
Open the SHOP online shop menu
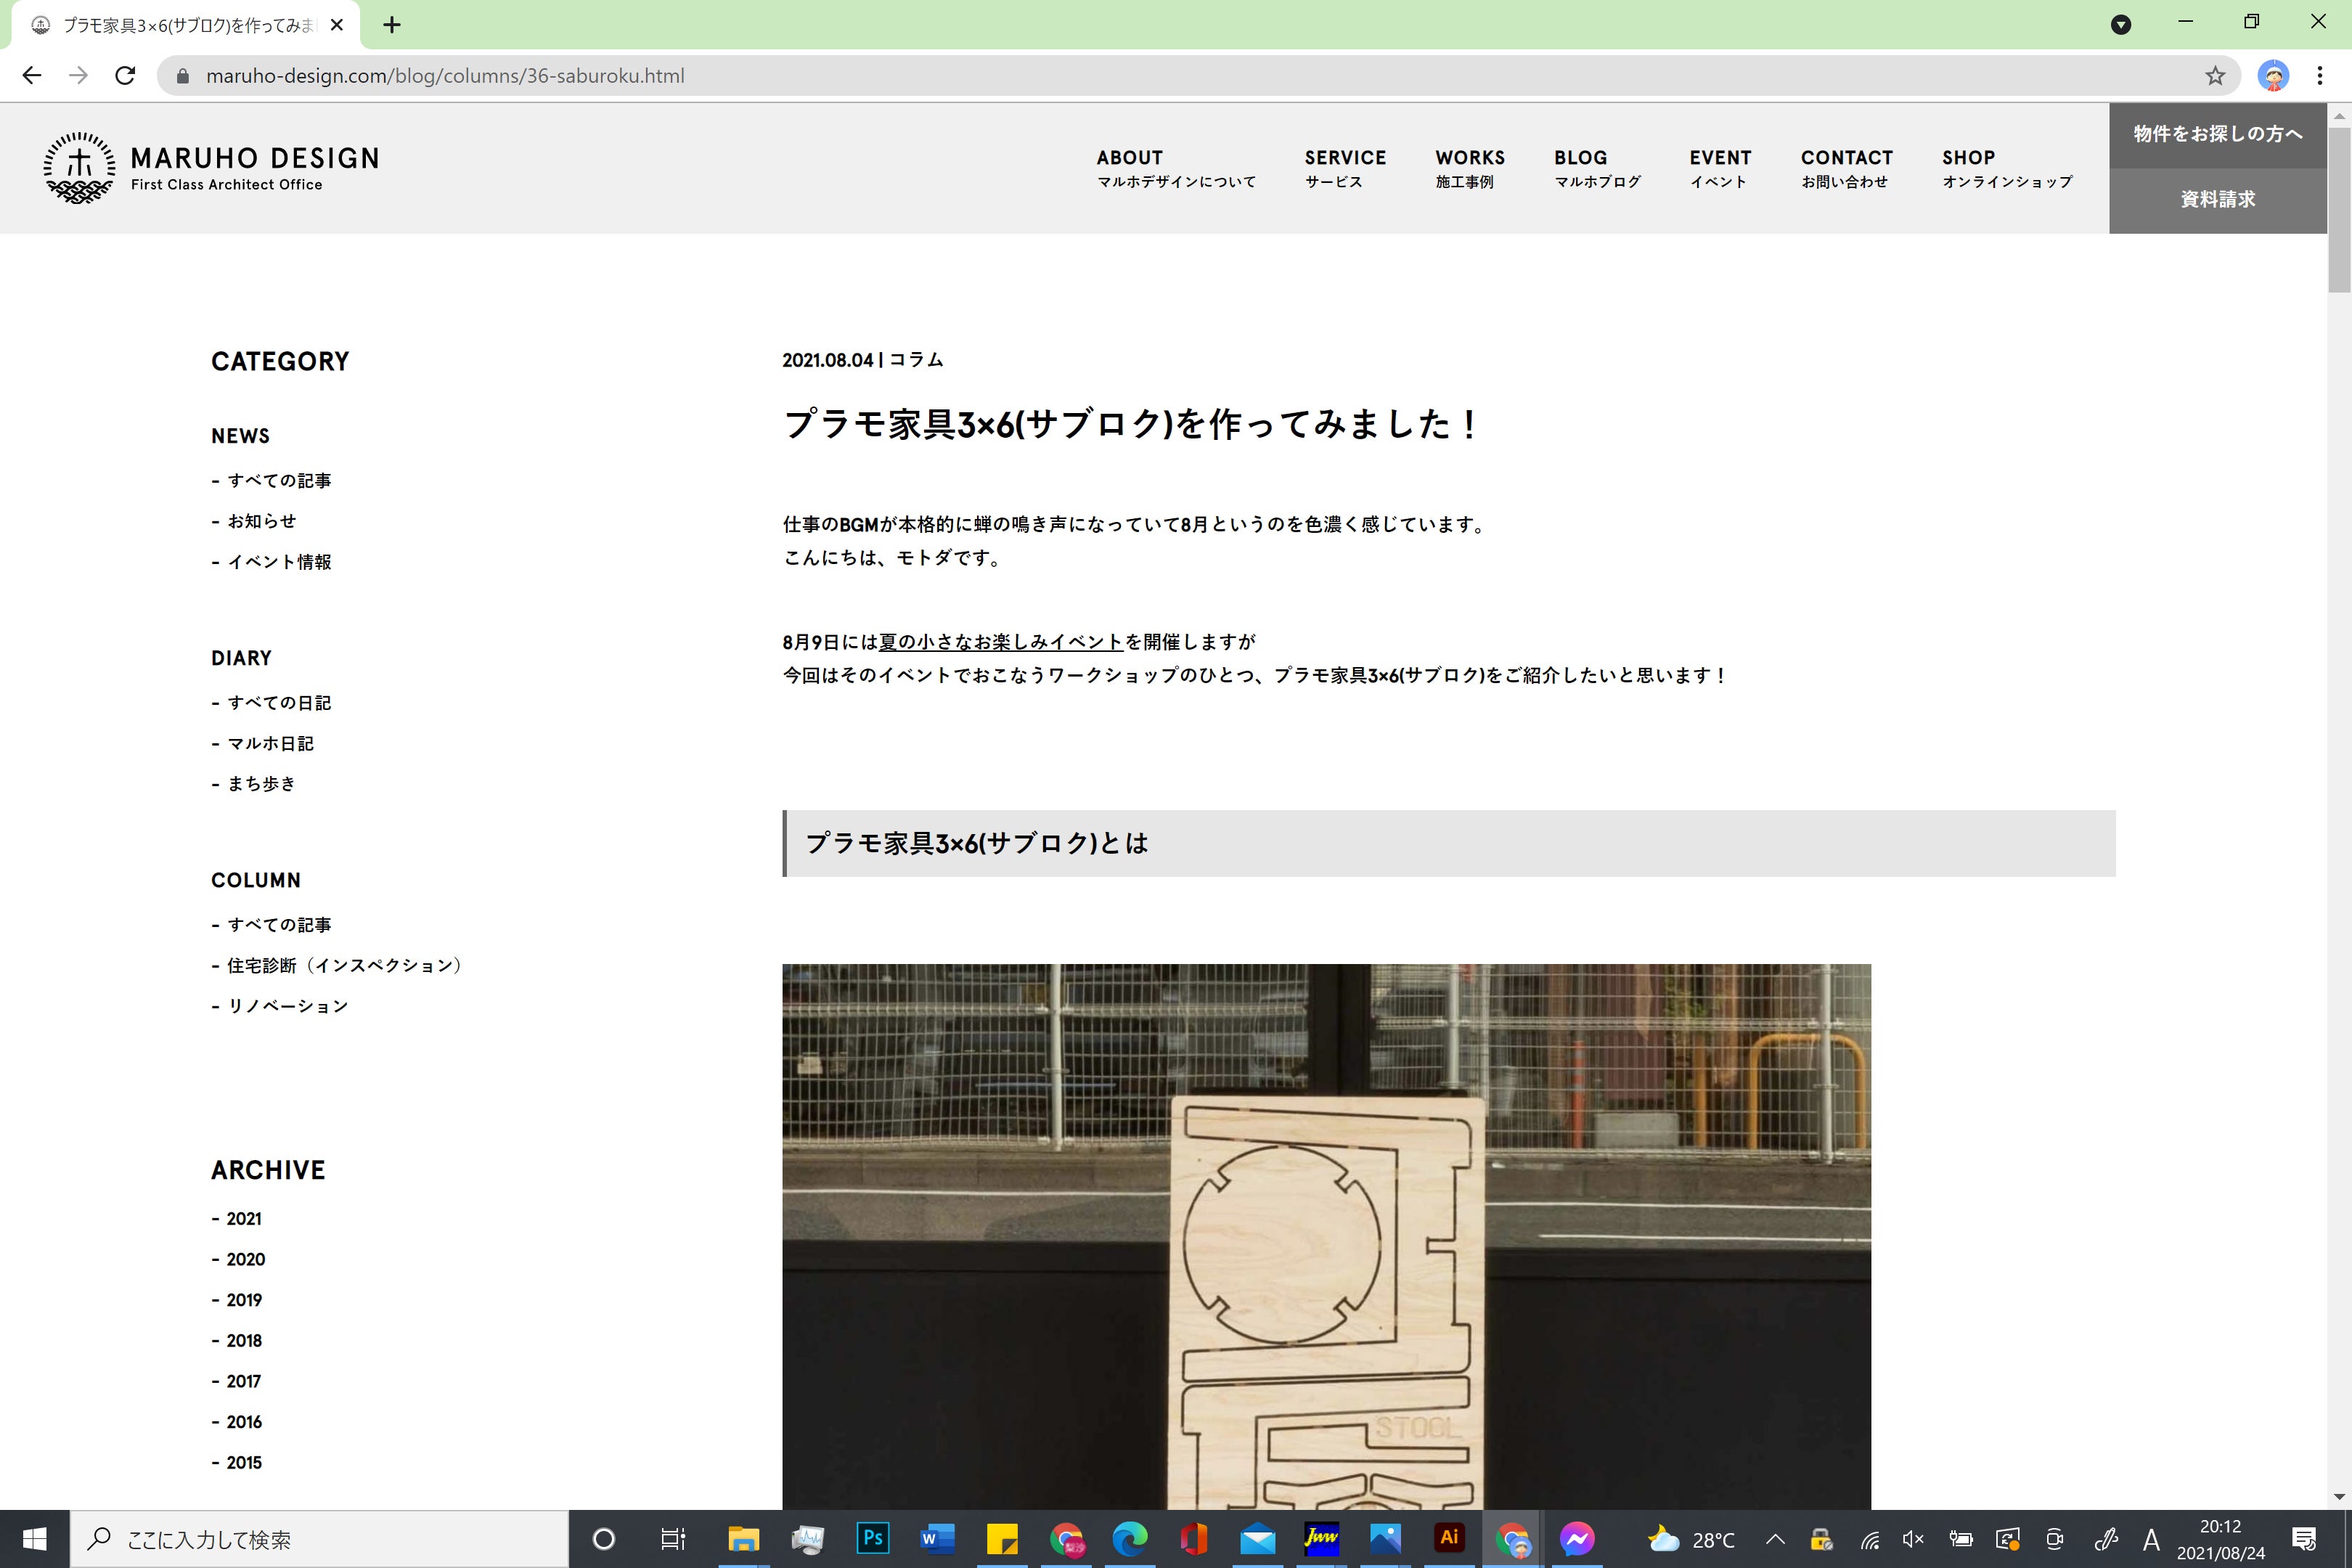click(x=2006, y=168)
